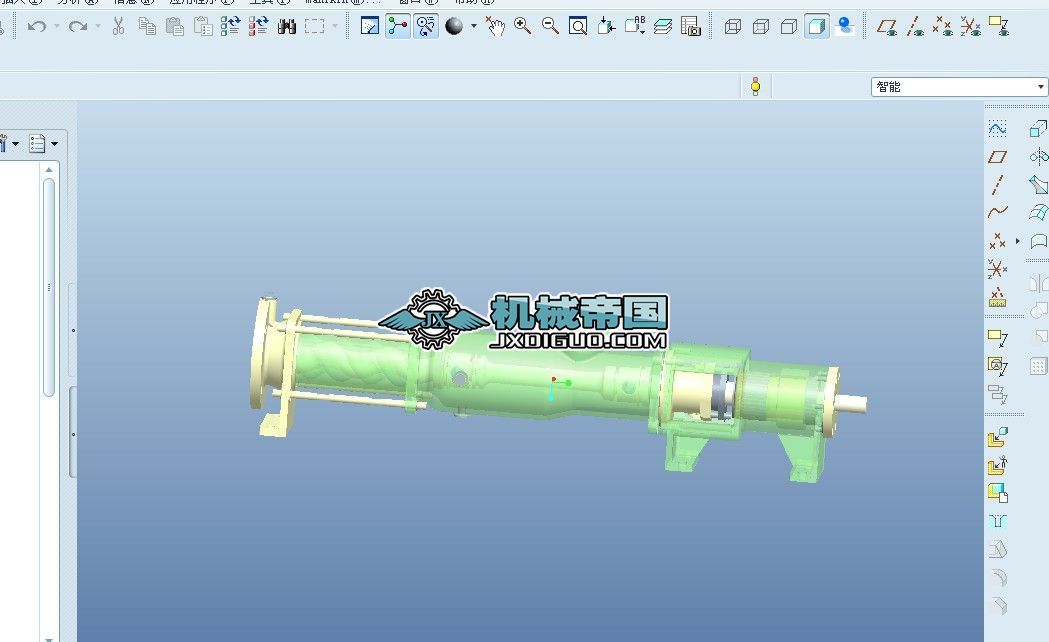Open the appearance gallery sphere
The height and width of the screenshot is (642, 1049).
pos(454,26)
